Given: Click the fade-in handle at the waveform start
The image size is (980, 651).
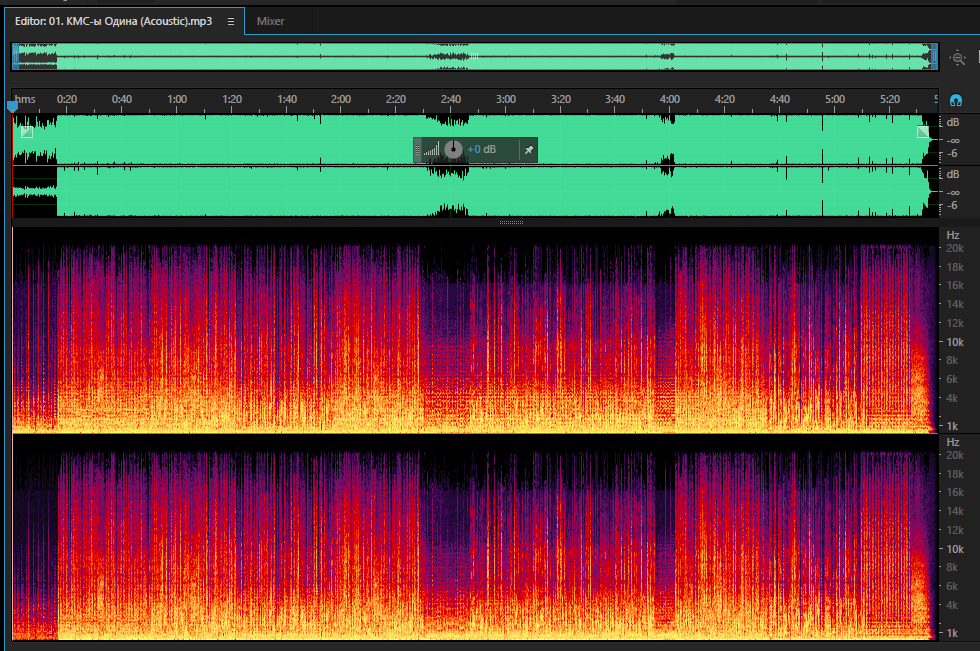Looking at the screenshot, I should (27, 132).
